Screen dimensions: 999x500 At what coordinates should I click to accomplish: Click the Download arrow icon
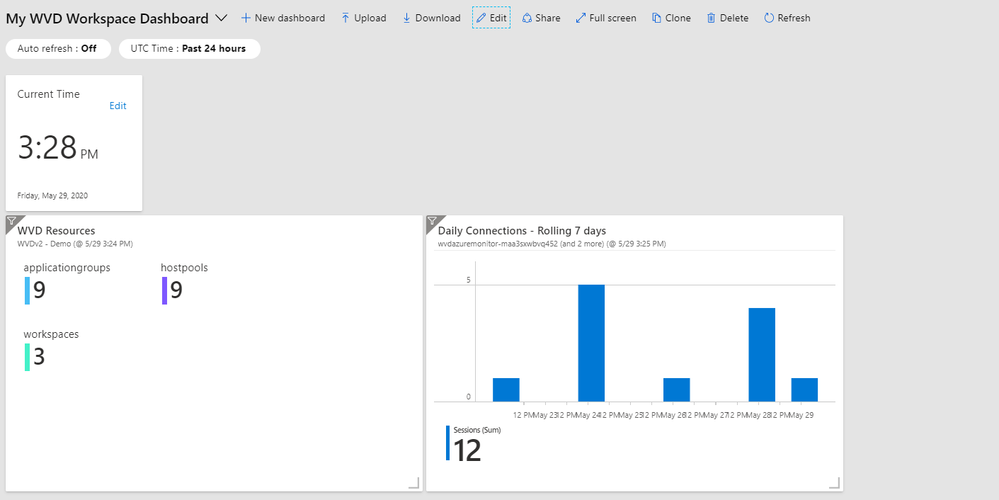coord(406,18)
